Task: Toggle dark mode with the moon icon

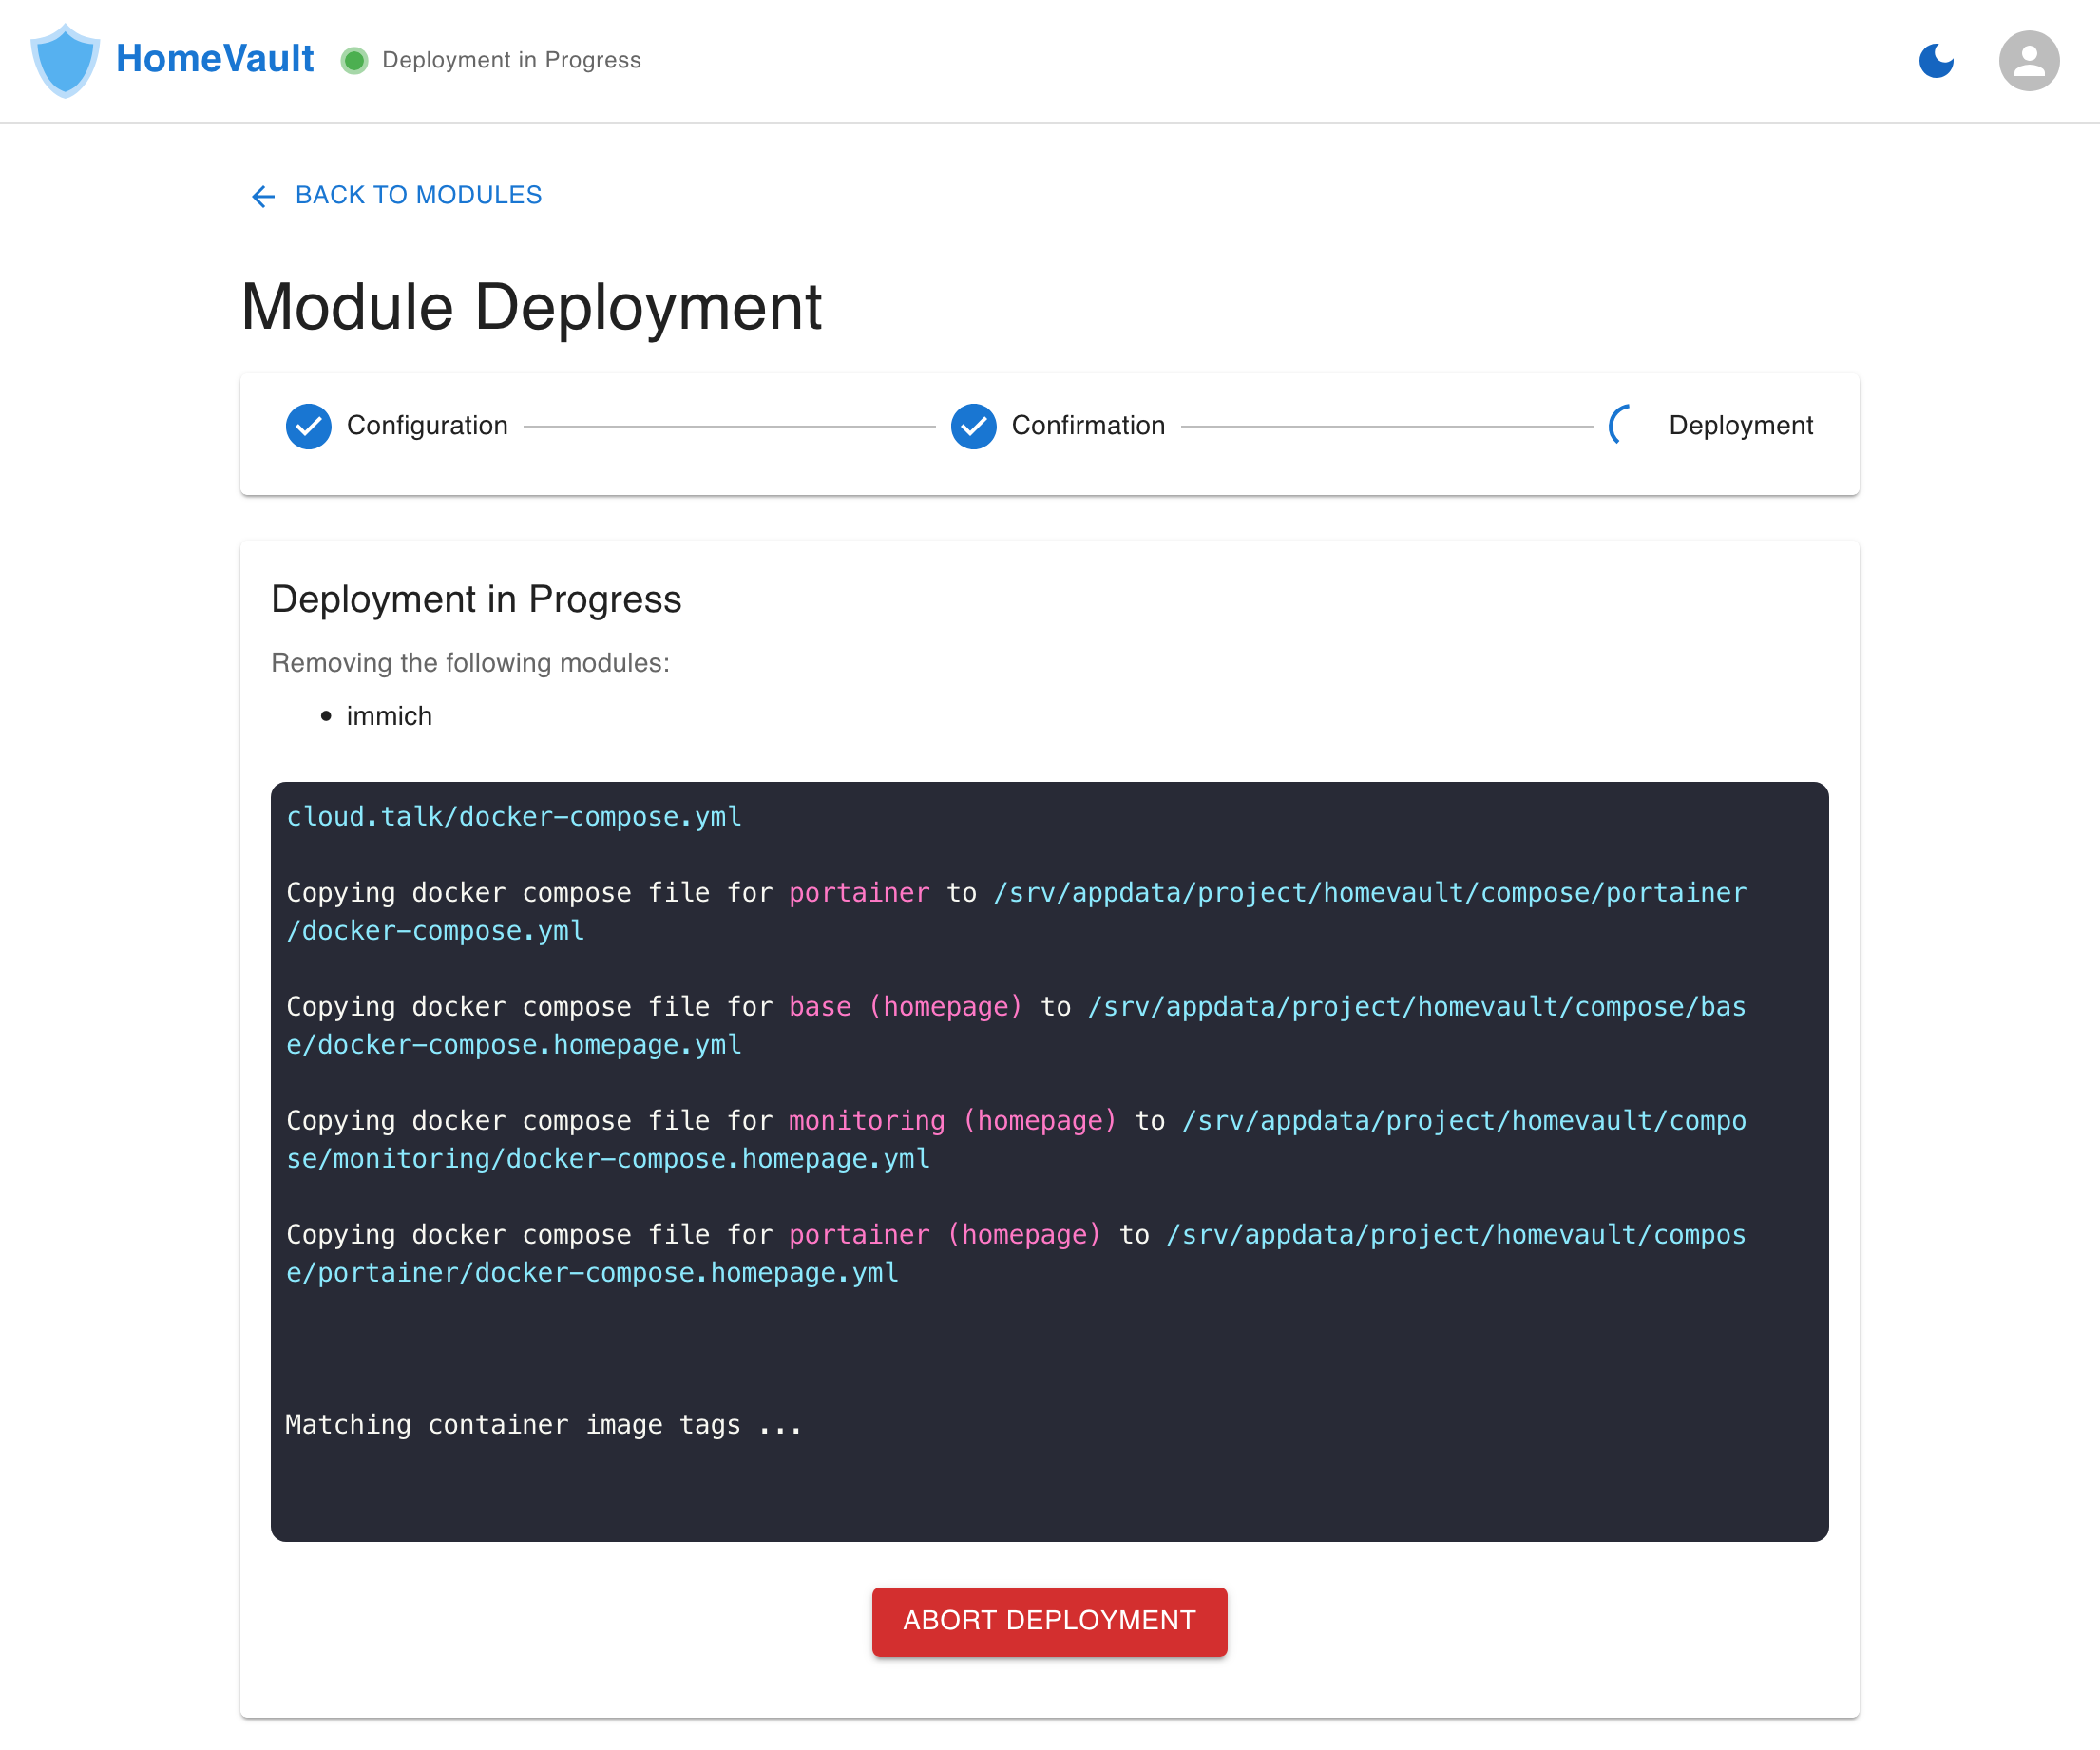Action: coord(1936,61)
